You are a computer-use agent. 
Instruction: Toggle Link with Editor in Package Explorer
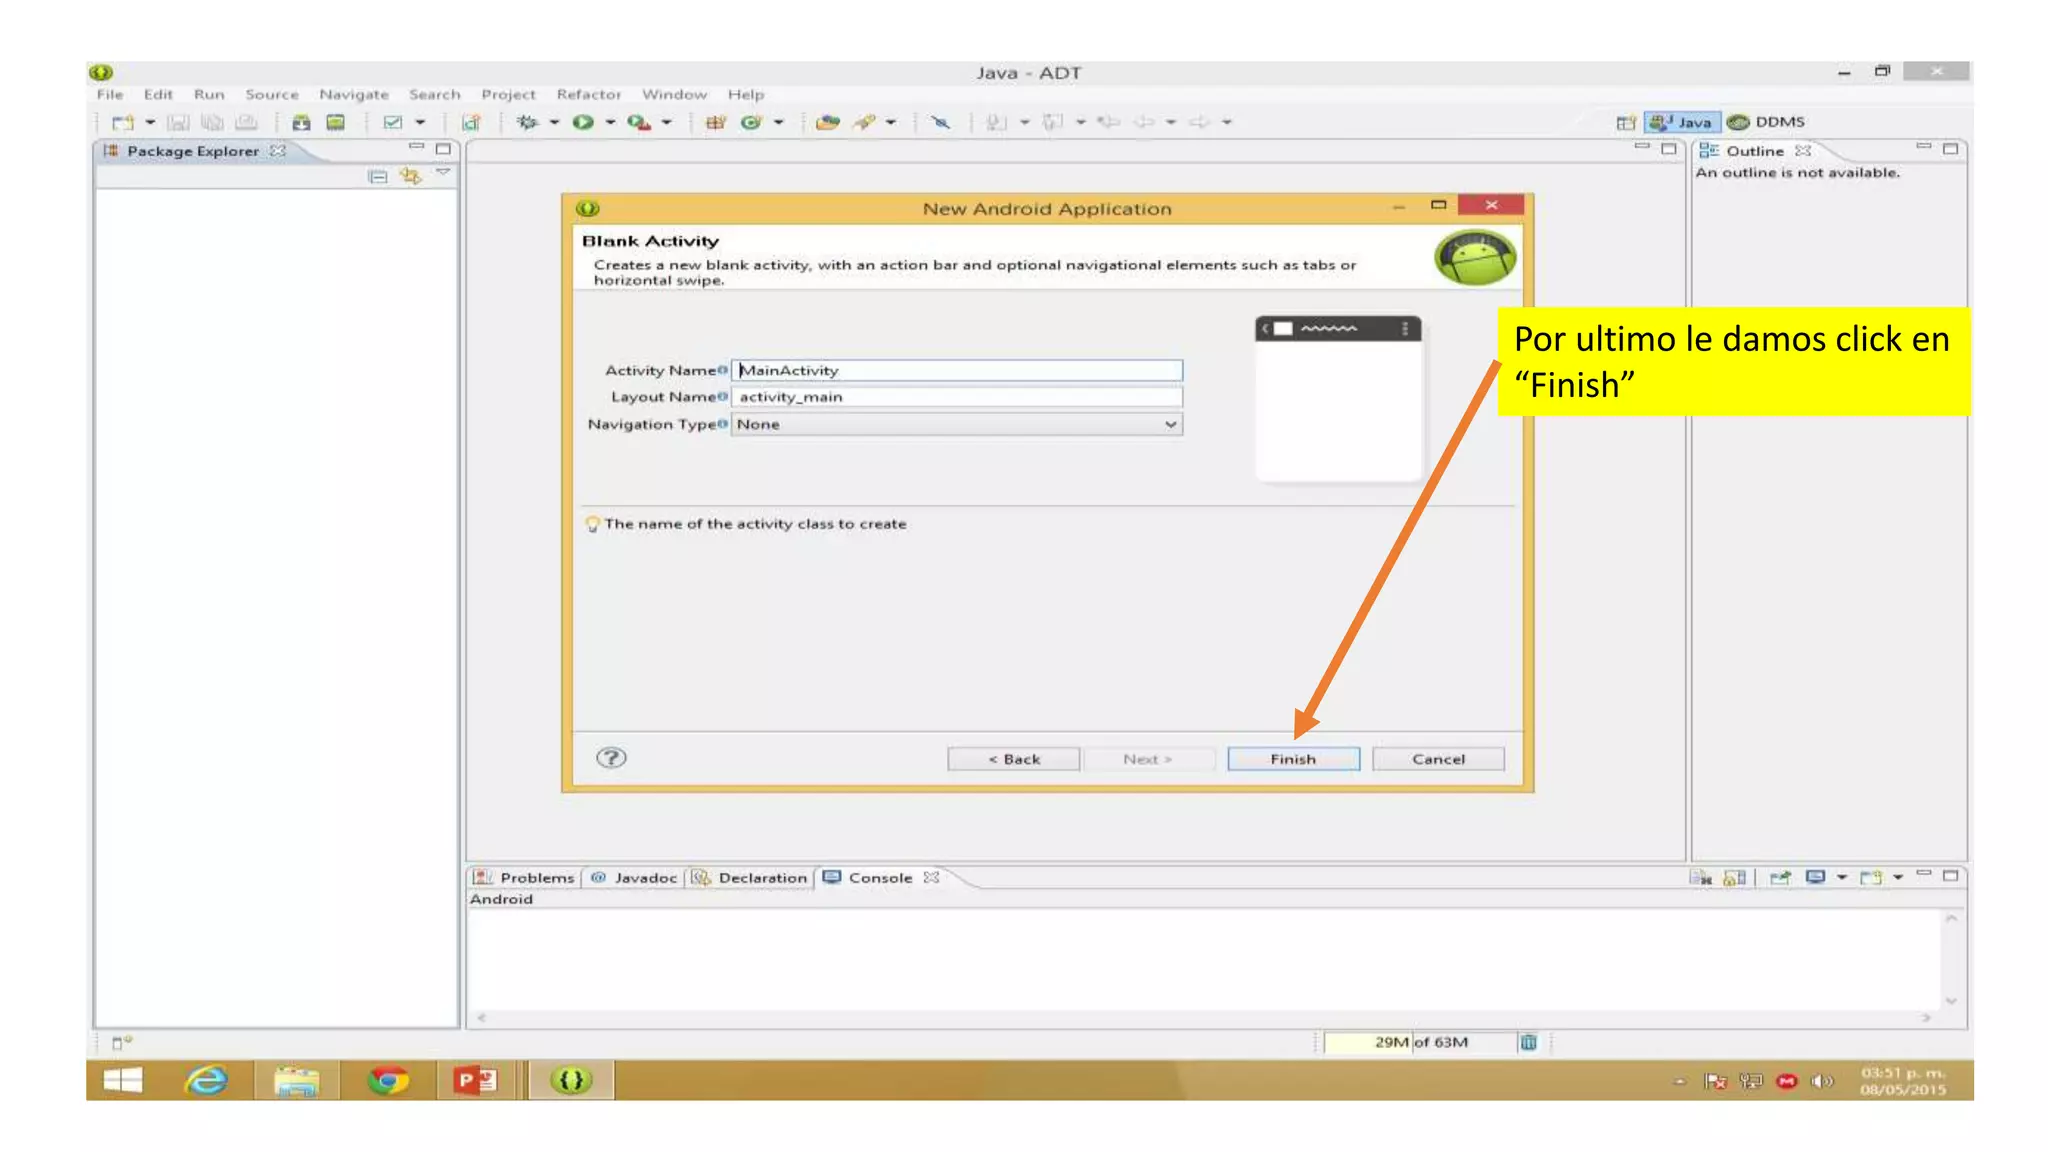410,176
